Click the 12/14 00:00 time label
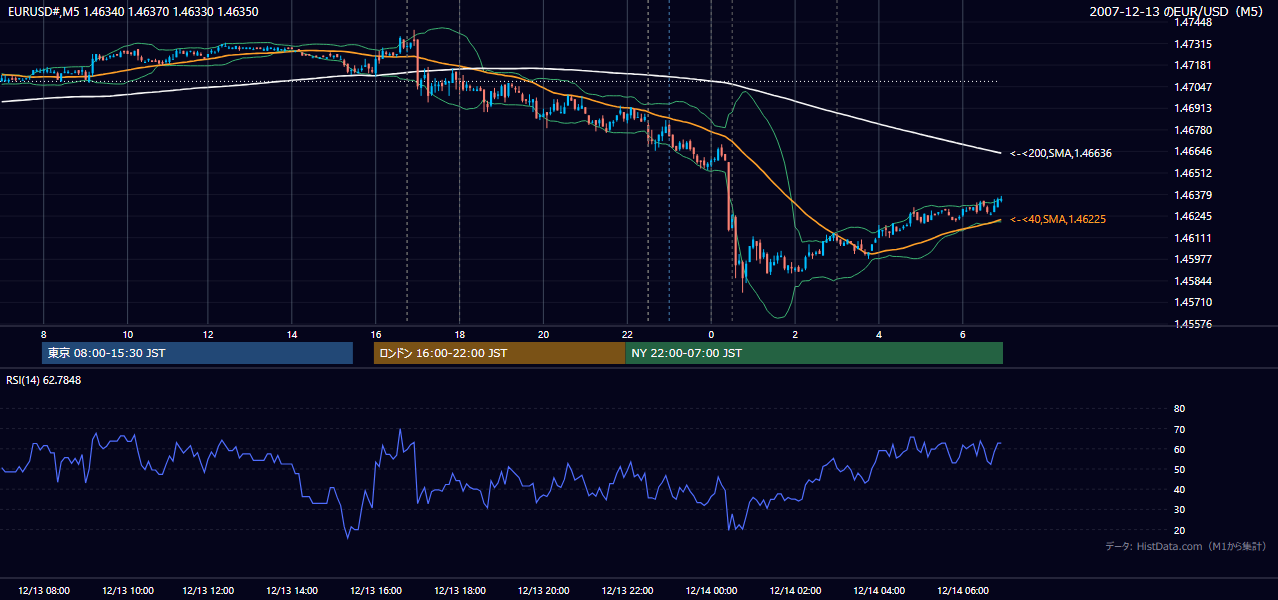1278x600 pixels. [x=711, y=591]
